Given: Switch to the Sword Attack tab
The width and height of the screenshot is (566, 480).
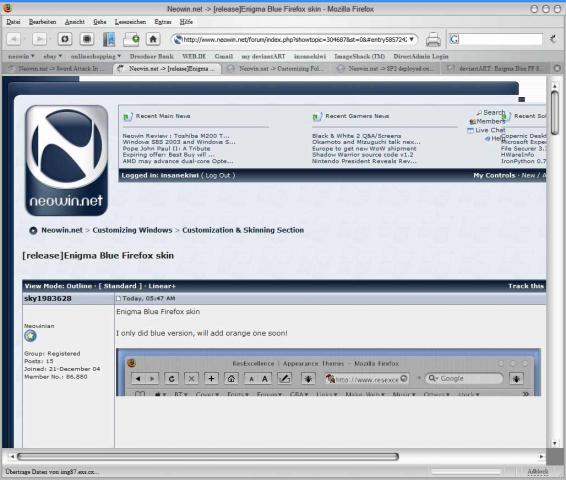Looking at the screenshot, I should (x=57, y=68).
